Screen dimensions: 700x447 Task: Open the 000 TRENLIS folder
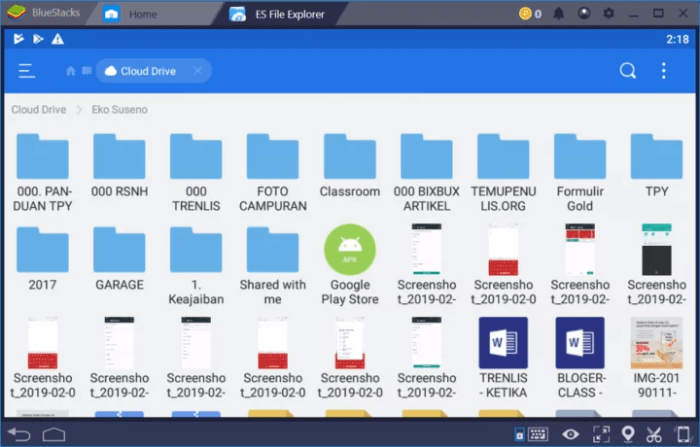[x=196, y=172]
